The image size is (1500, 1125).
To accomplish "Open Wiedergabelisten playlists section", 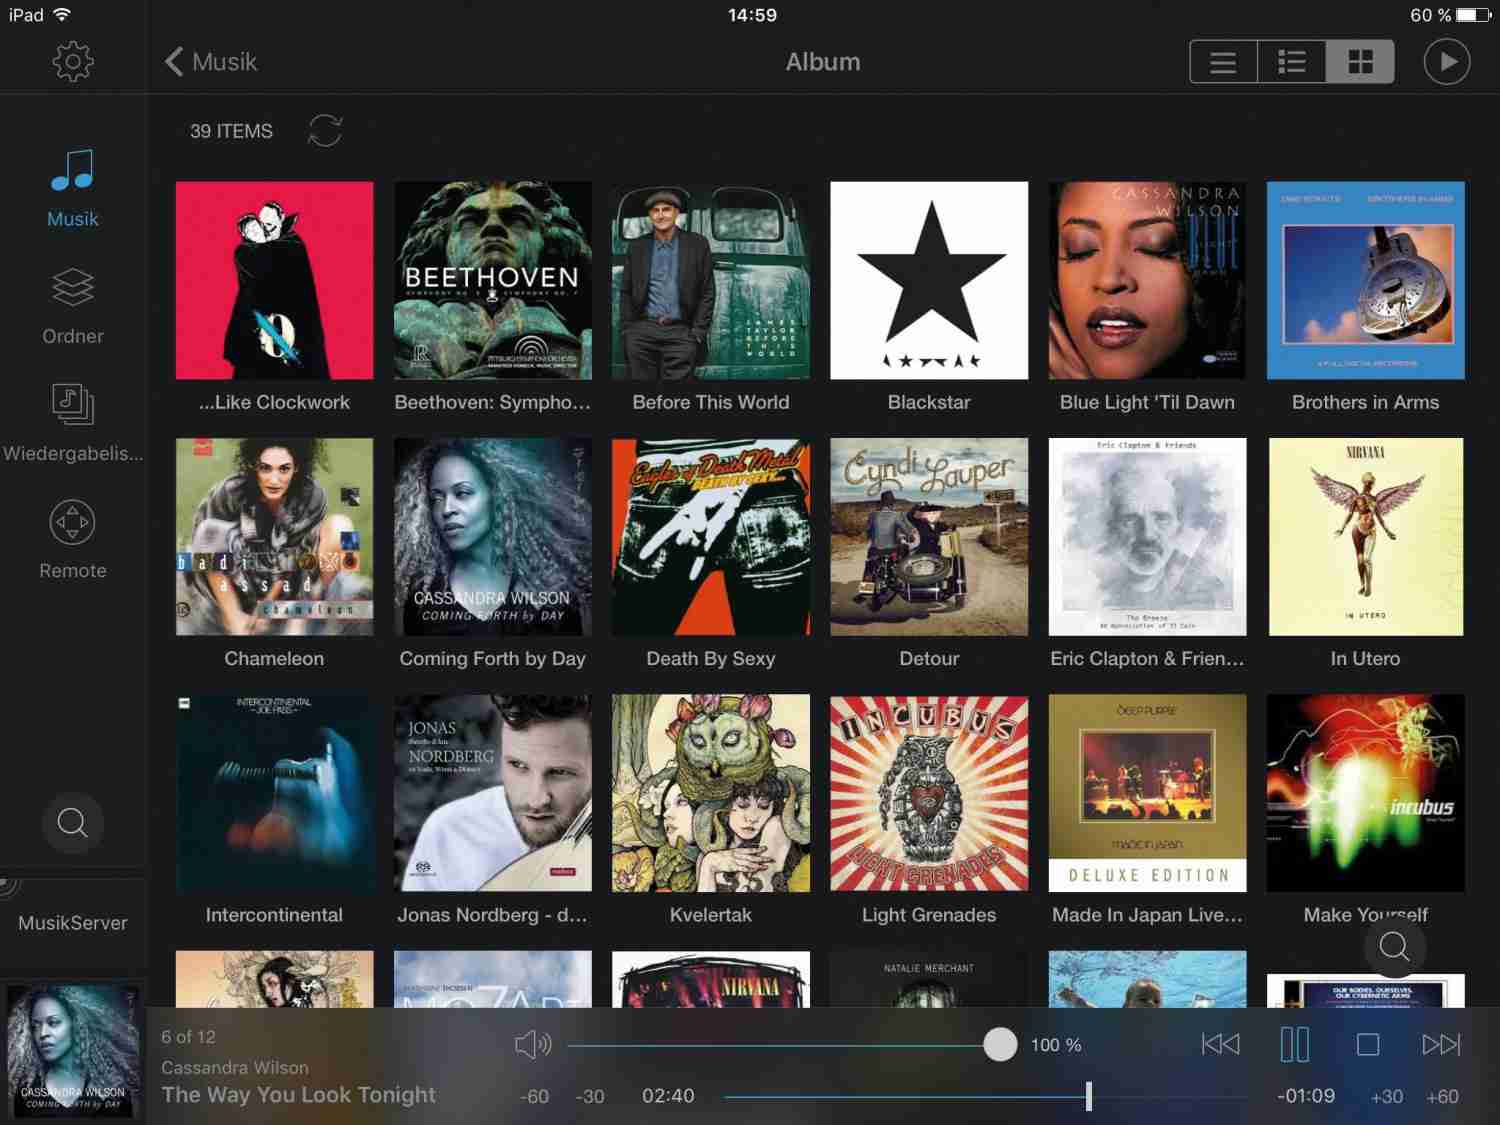I will click(73, 423).
